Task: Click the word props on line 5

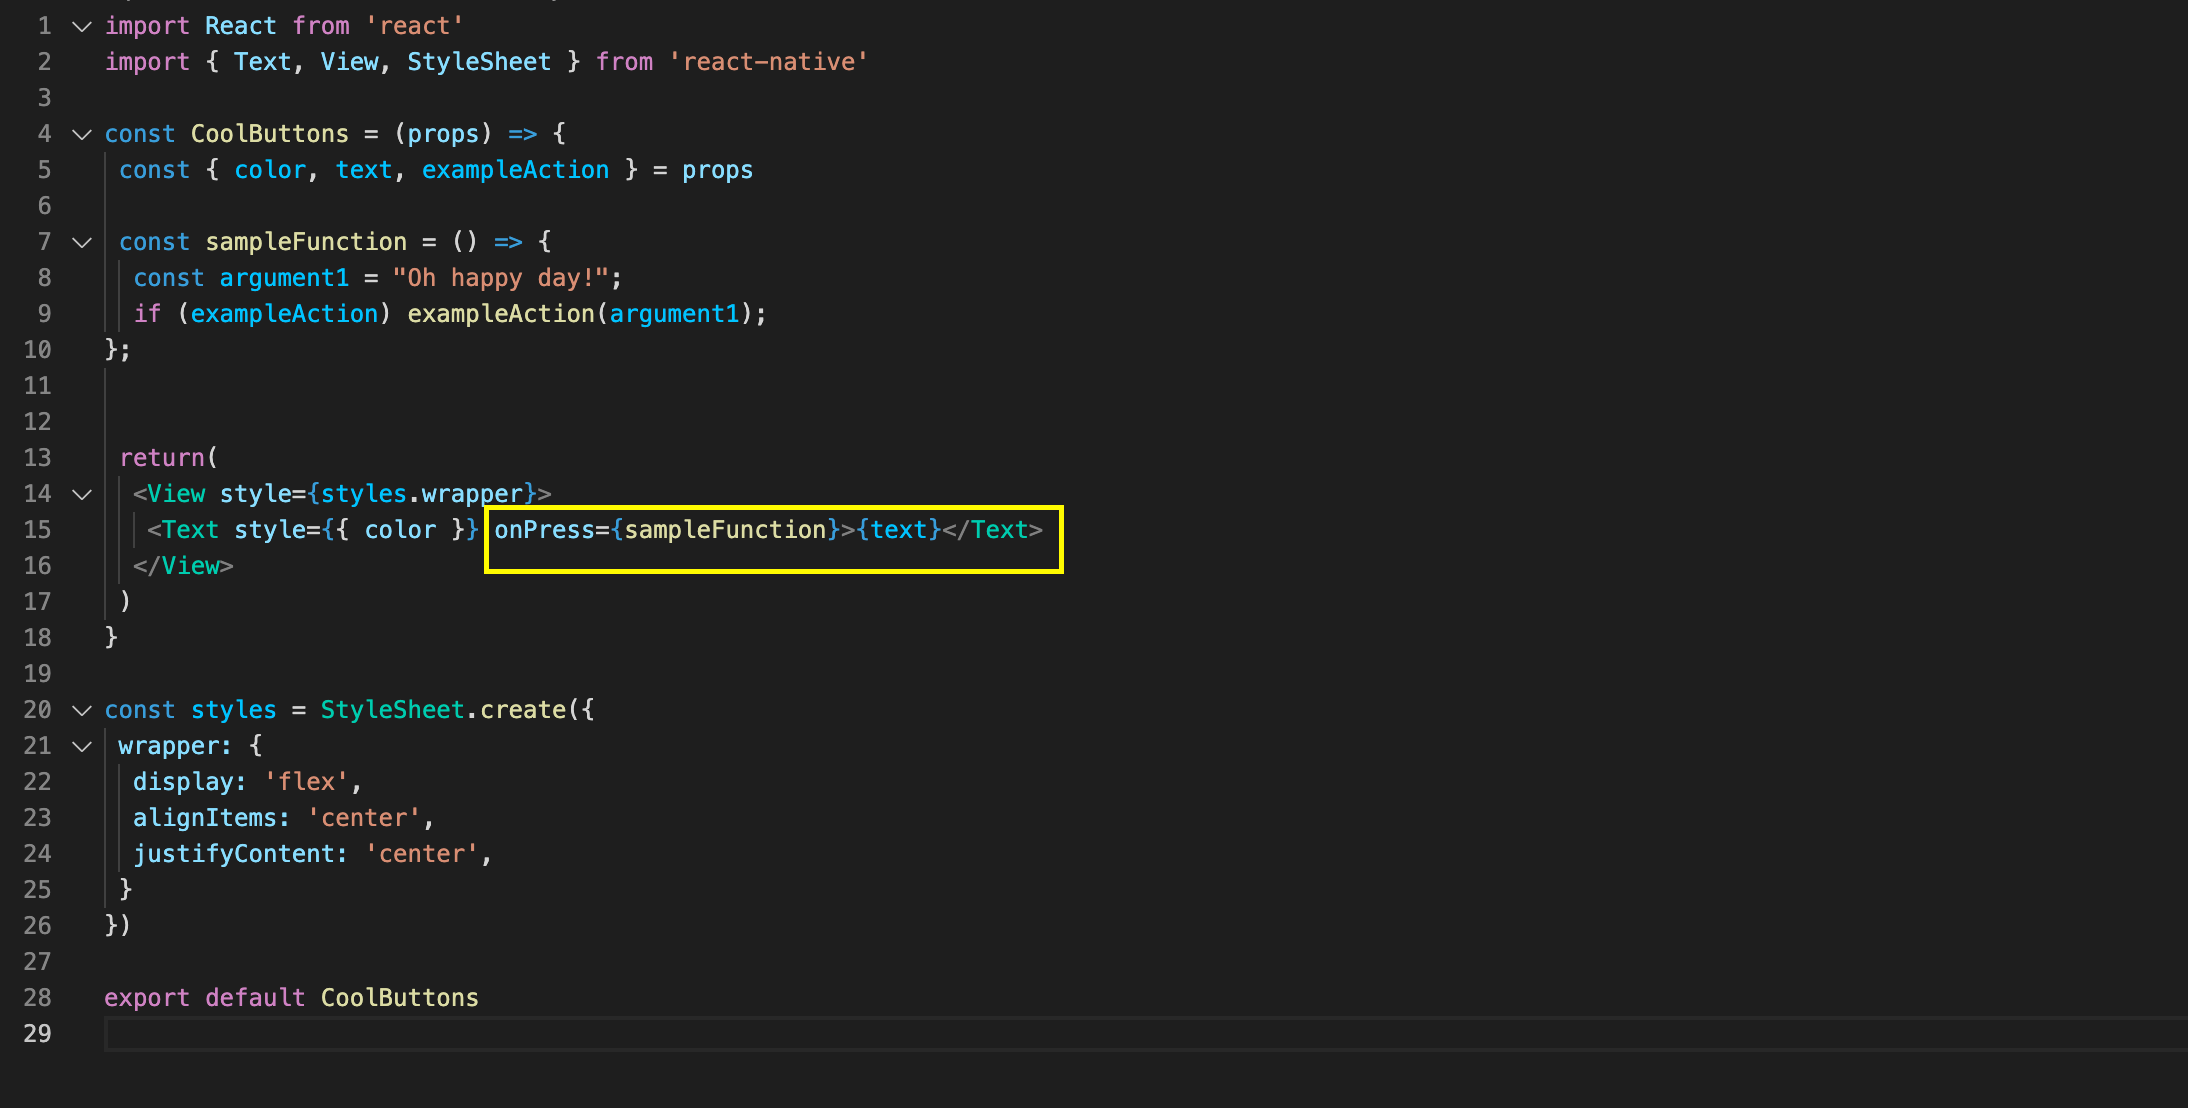Action: pos(717,169)
